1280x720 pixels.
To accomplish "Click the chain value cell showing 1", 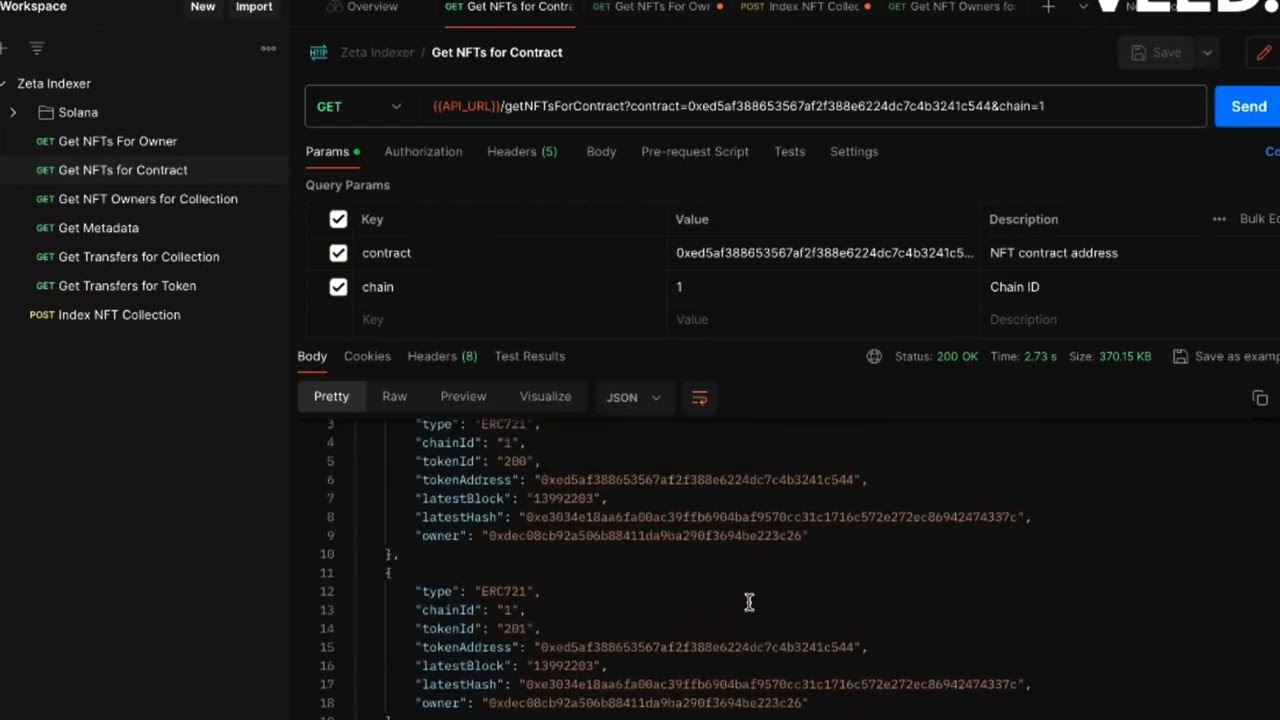I will (824, 287).
